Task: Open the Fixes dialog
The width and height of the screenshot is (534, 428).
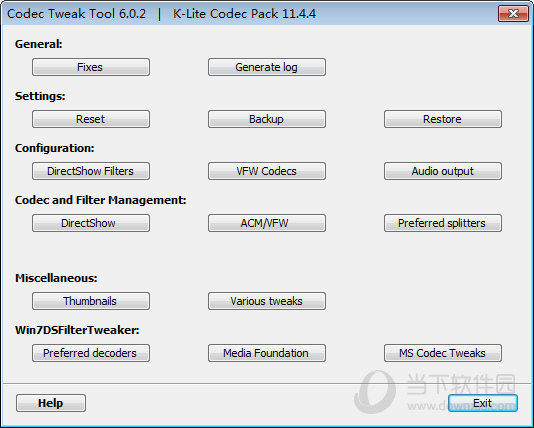Action: point(91,67)
